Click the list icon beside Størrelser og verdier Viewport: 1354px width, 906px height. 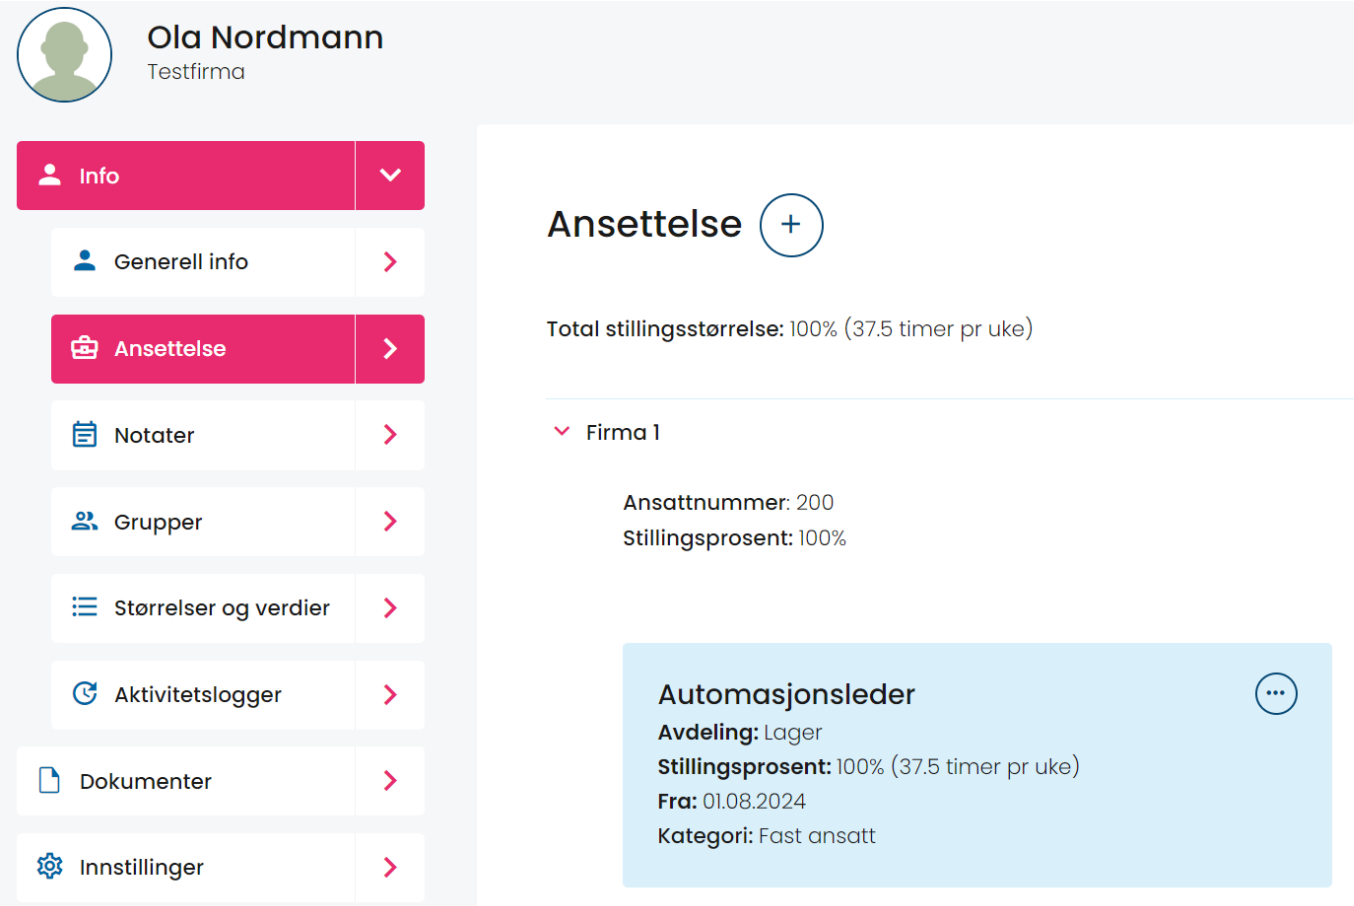(x=85, y=607)
